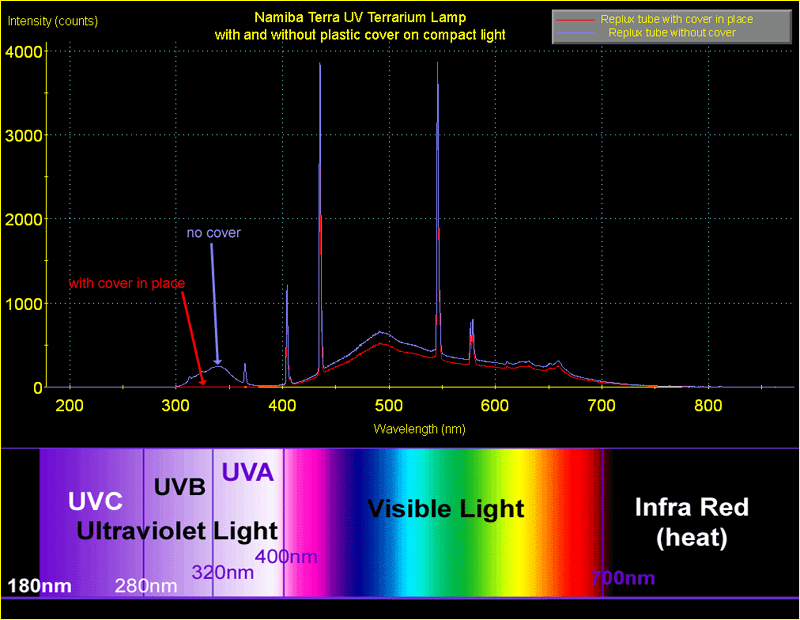
Task: Click the x-axis value 600
Action: coord(495,406)
